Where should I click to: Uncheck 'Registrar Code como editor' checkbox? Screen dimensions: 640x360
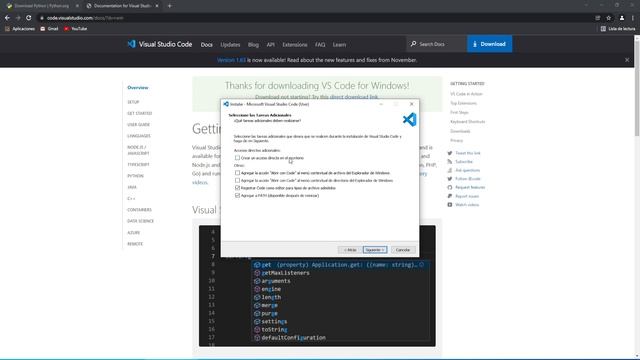pos(237,188)
